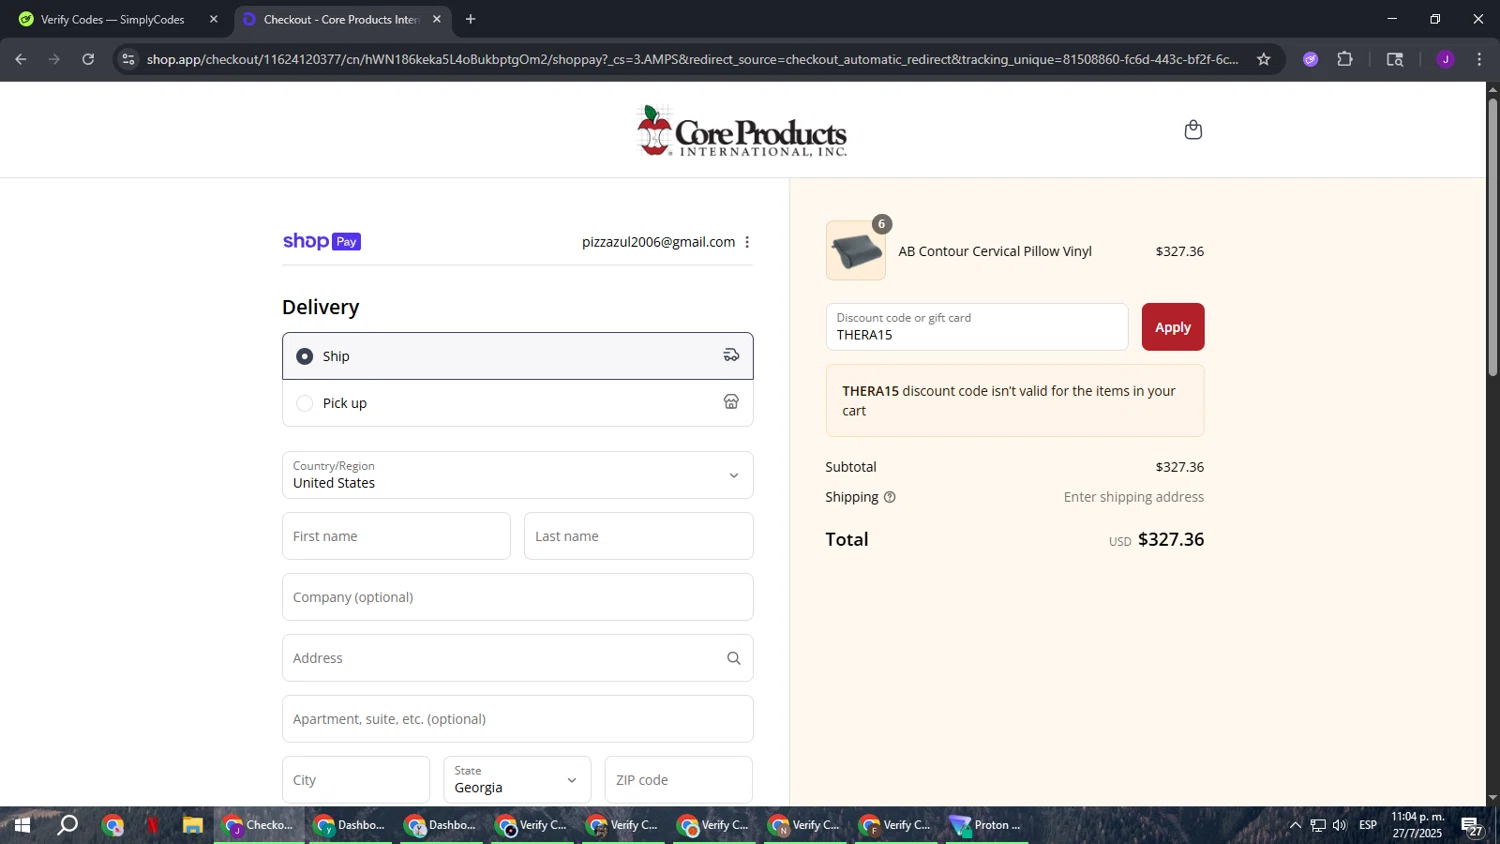Open the Windows taskbar search
The width and height of the screenshot is (1500, 844).
(67, 825)
